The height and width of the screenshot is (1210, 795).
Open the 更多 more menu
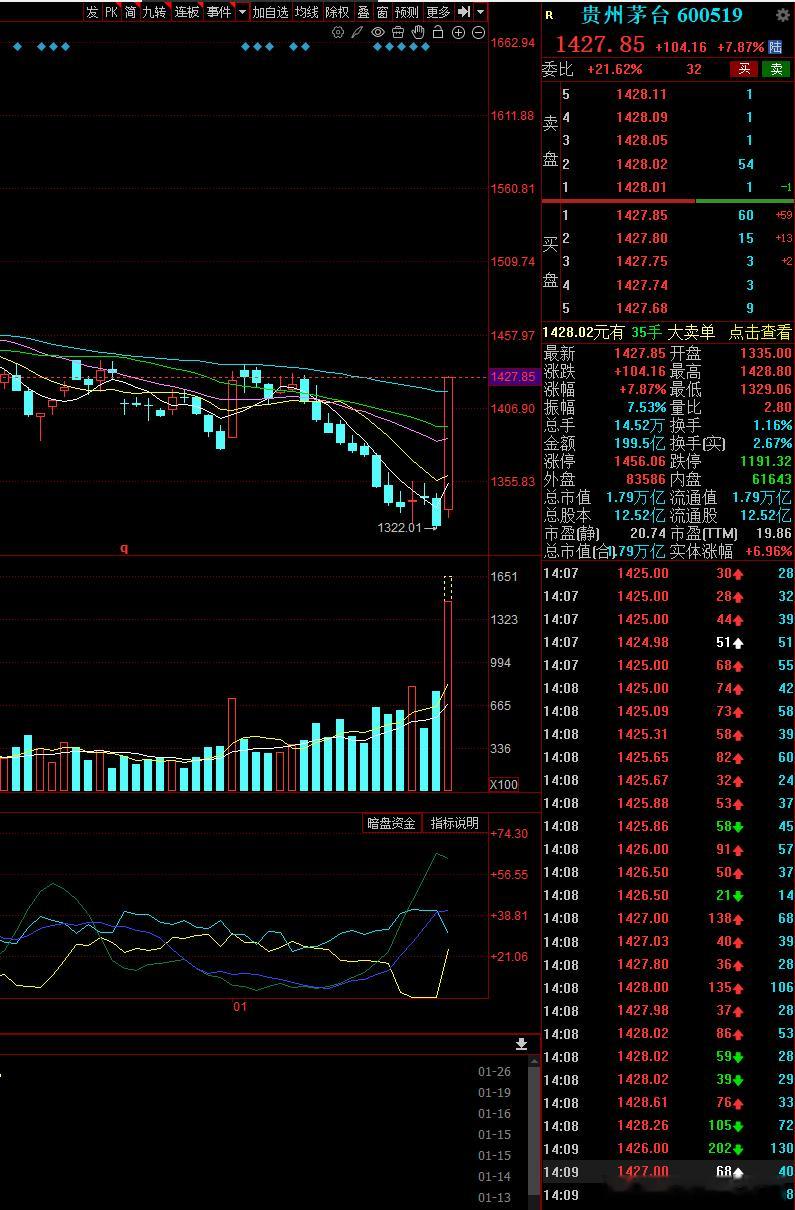coord(438,12)
